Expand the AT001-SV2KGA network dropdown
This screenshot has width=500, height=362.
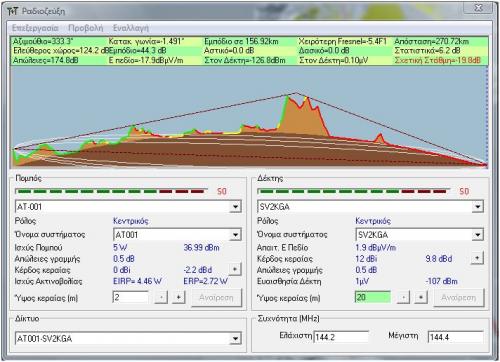click(235, 339)
